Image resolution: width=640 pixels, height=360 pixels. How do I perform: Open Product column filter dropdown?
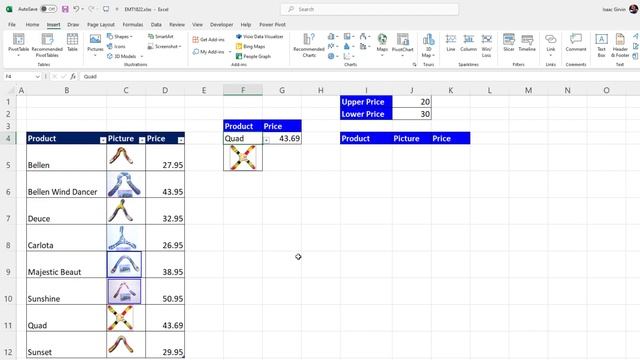point(103,140)
